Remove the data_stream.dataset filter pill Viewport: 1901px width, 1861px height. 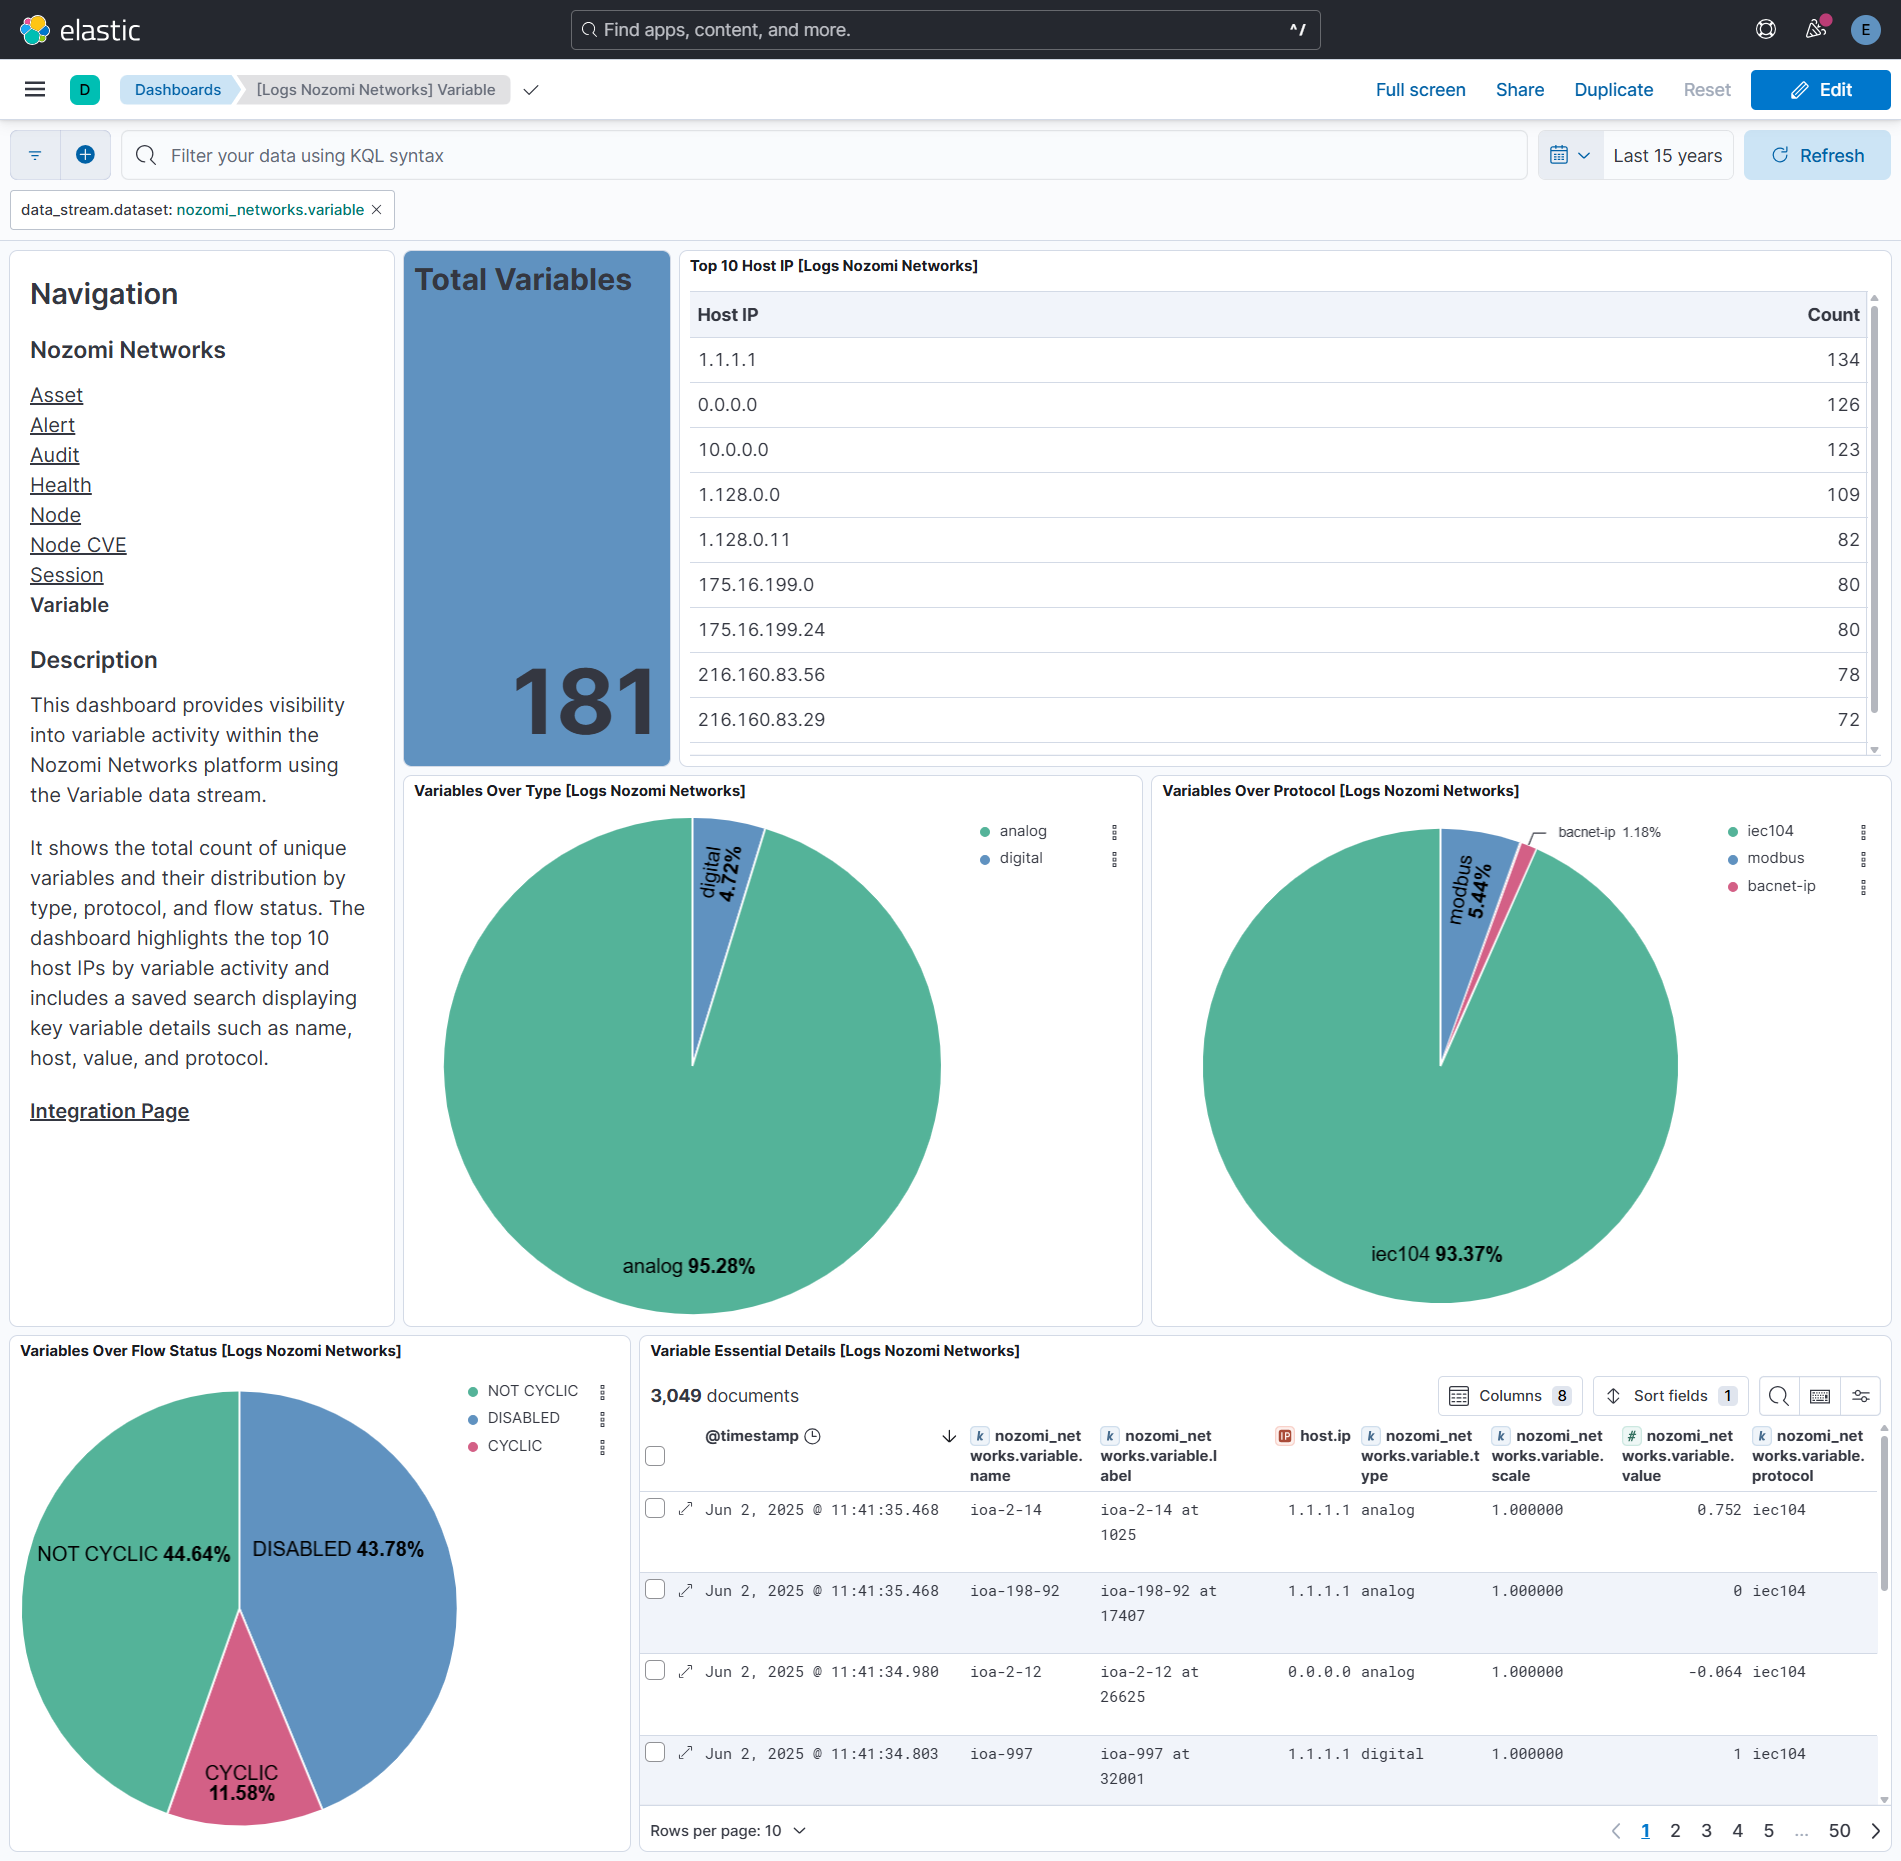(x=377, y=210)
